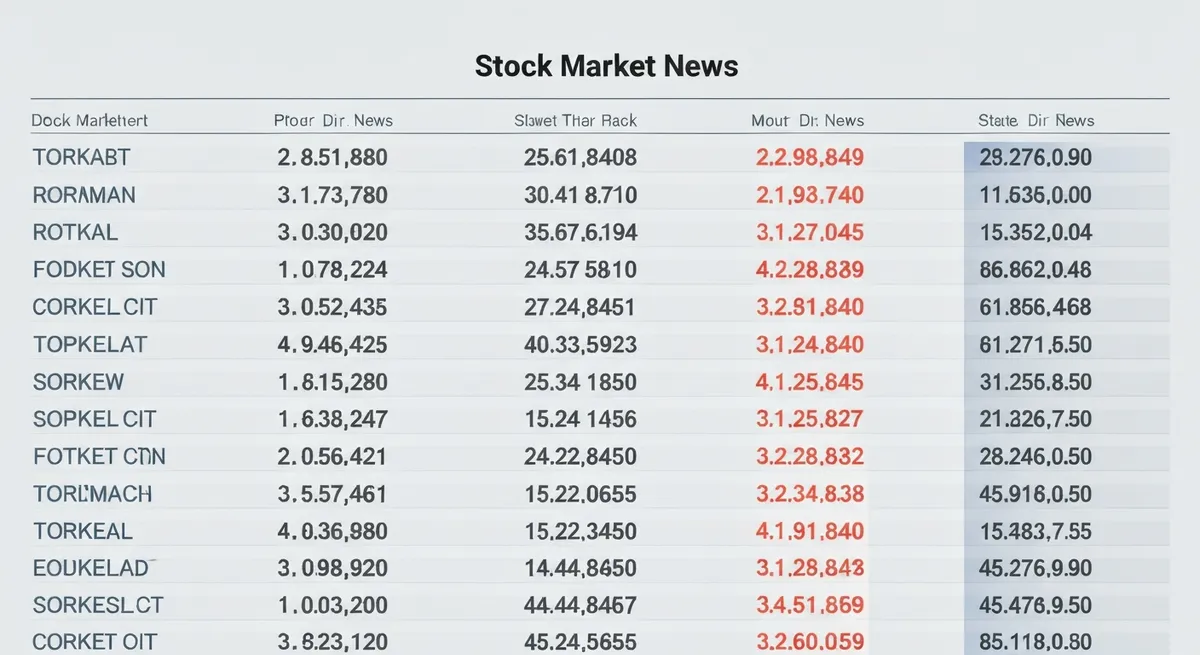This screenshot has height=655, width=1200.
Task: Select the RORAMAN ticker name
Action: click(84, 195)
